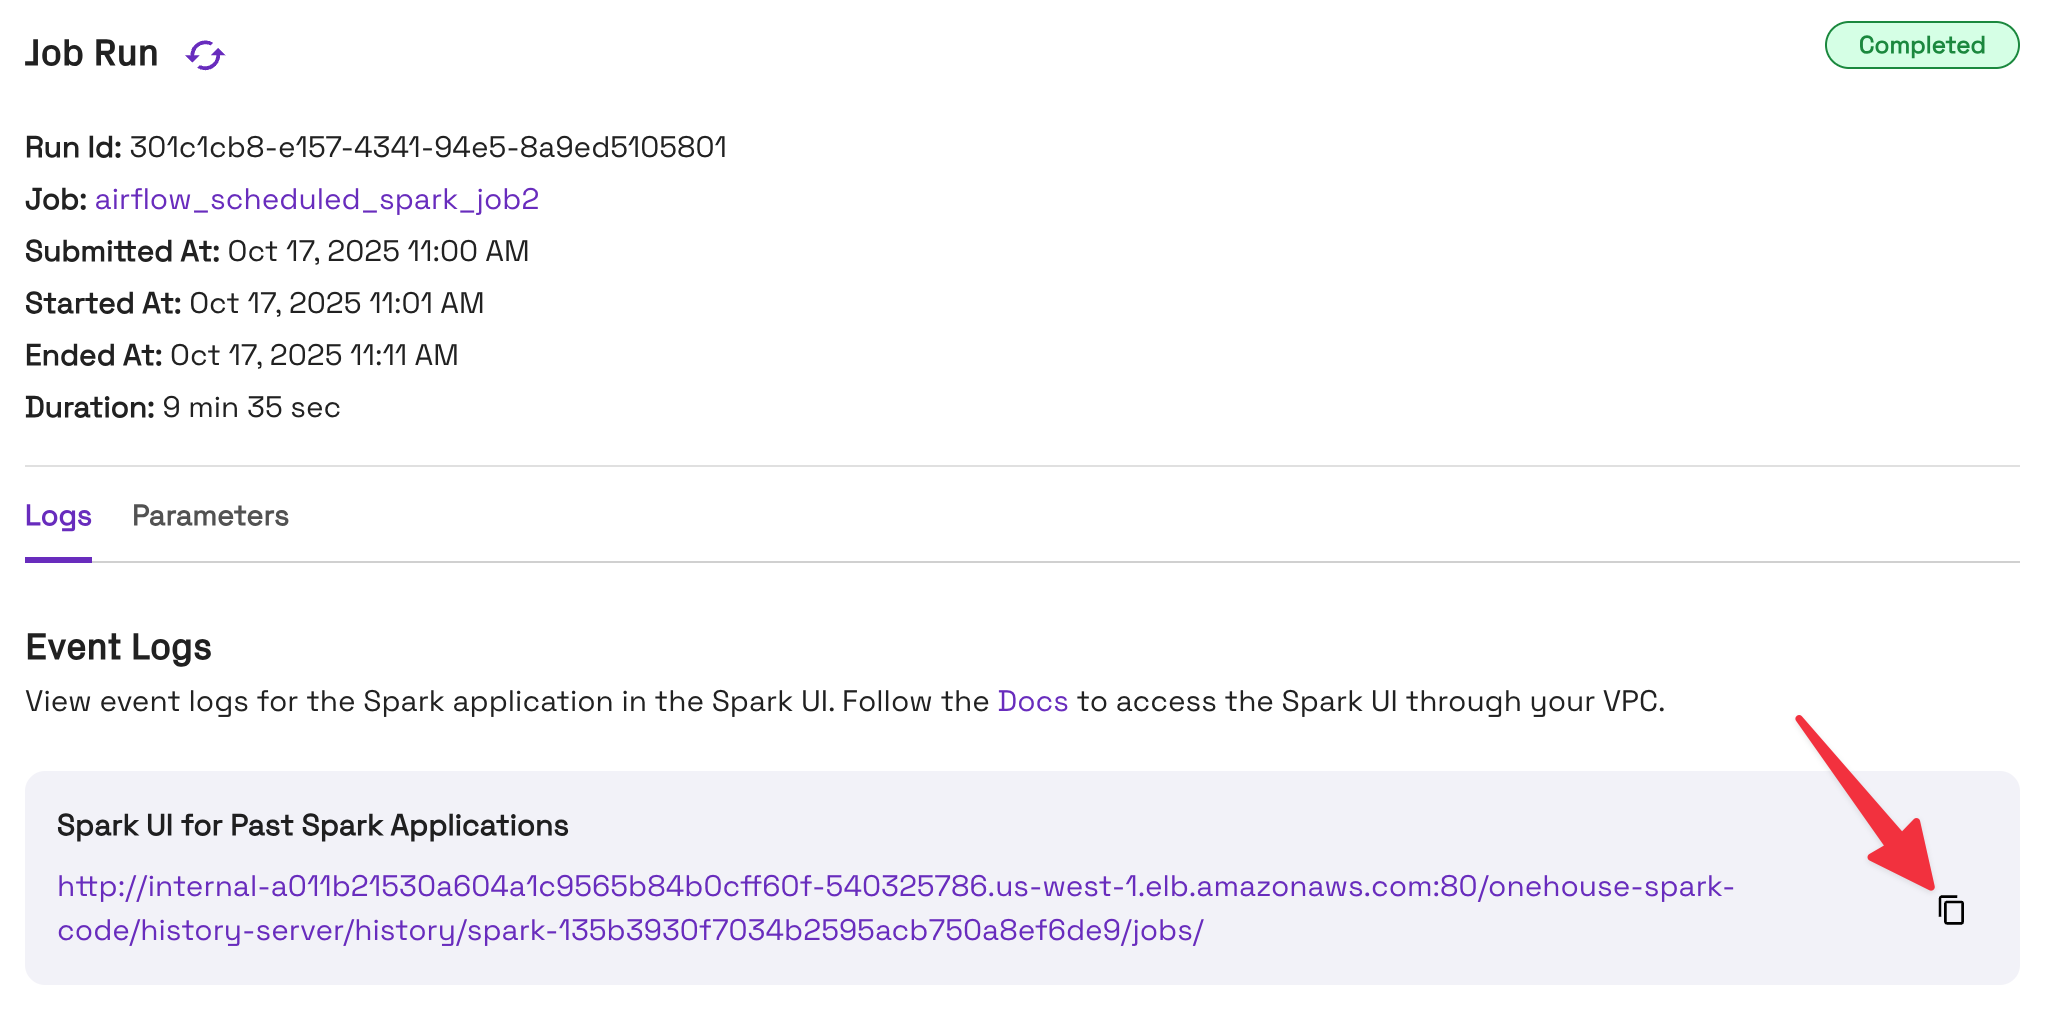Select the Logs tab
Image resolution: width=2052 pixels, height=1022 pixels.
(x=58, y=516)
